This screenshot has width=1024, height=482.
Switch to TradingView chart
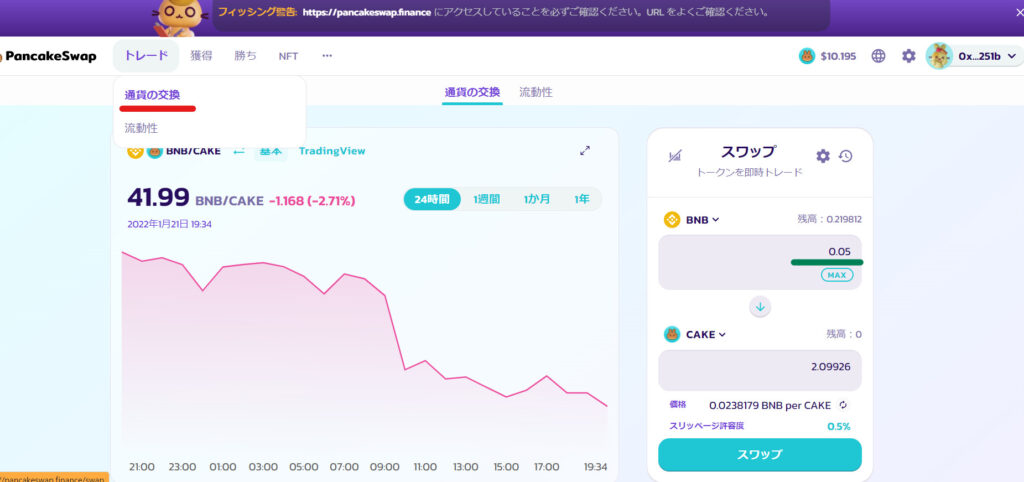pos(332,151)
